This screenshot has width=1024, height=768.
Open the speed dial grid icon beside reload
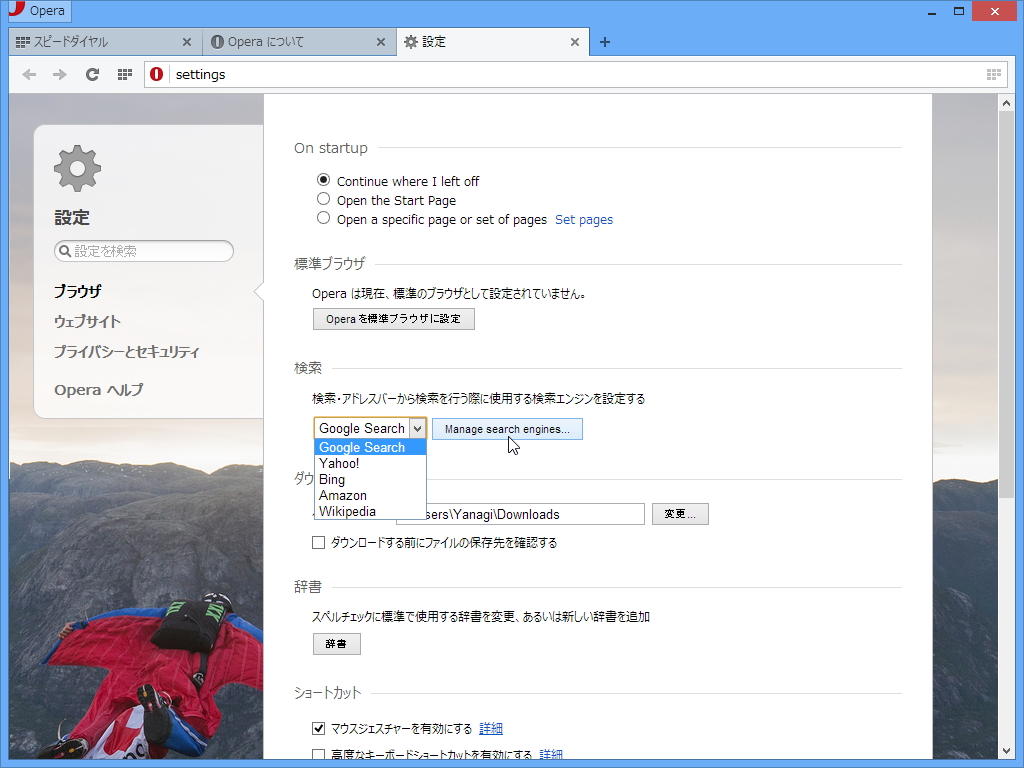(124, 74)
